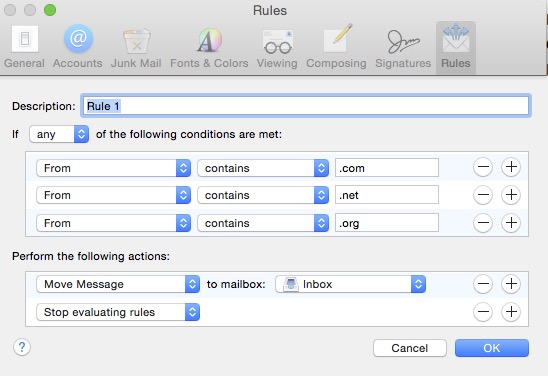Click the Cancel button
The height and width of the screenshot is (376, 548).
click(410, 348)
